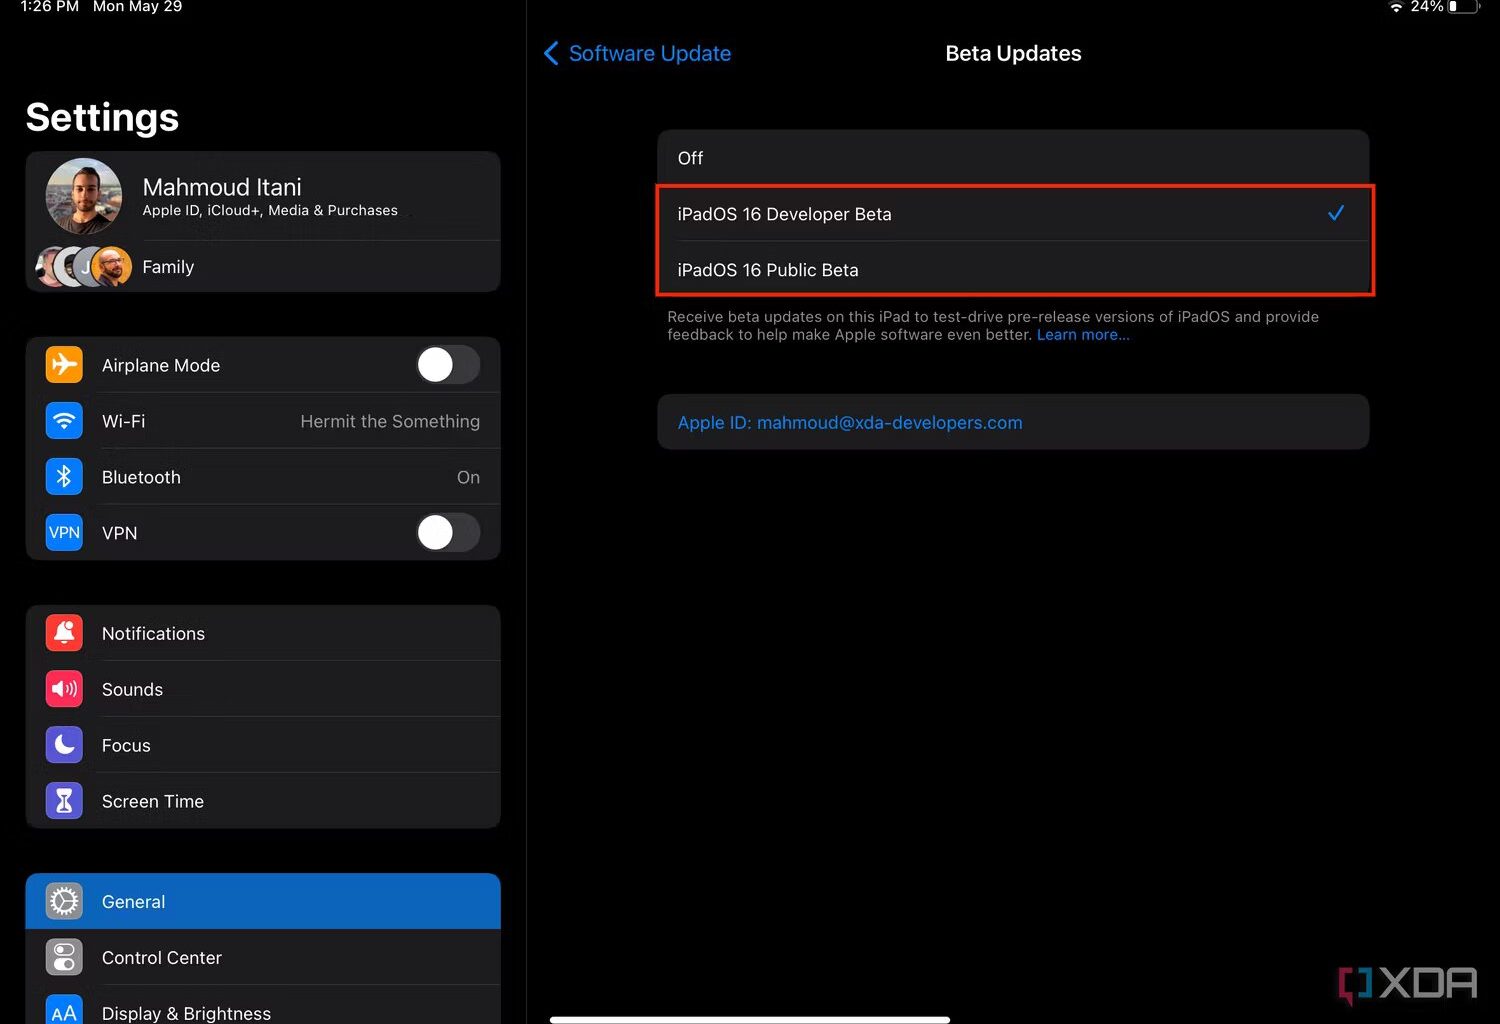Tap the Wi-Fi icon in sidebar

(x=64, y=421)
